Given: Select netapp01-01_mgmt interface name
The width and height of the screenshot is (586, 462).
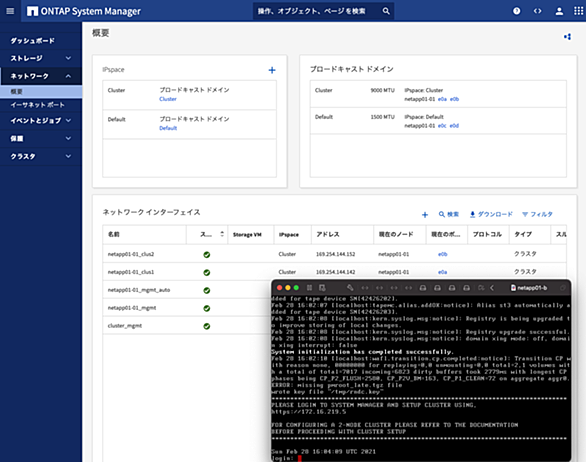Looking at the screenshot, I should [132, 308].
